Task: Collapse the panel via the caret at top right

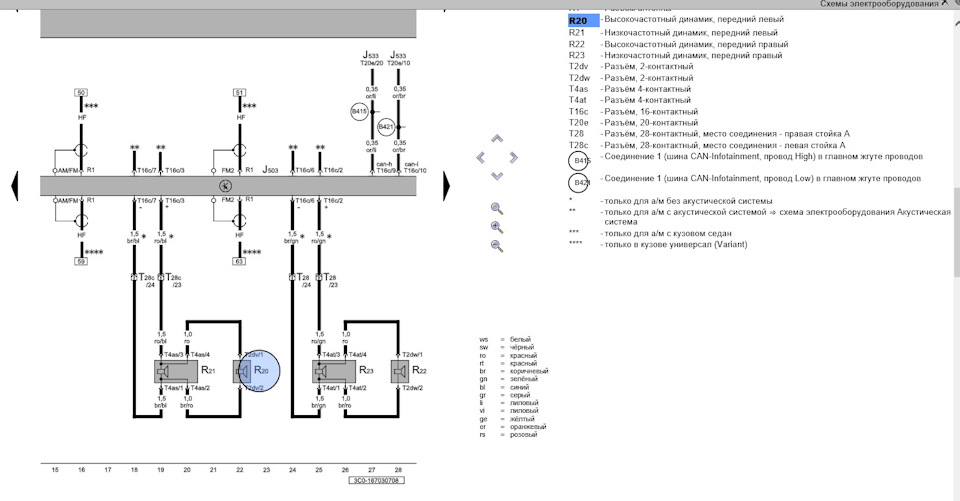Action: (x=942, y=4)
